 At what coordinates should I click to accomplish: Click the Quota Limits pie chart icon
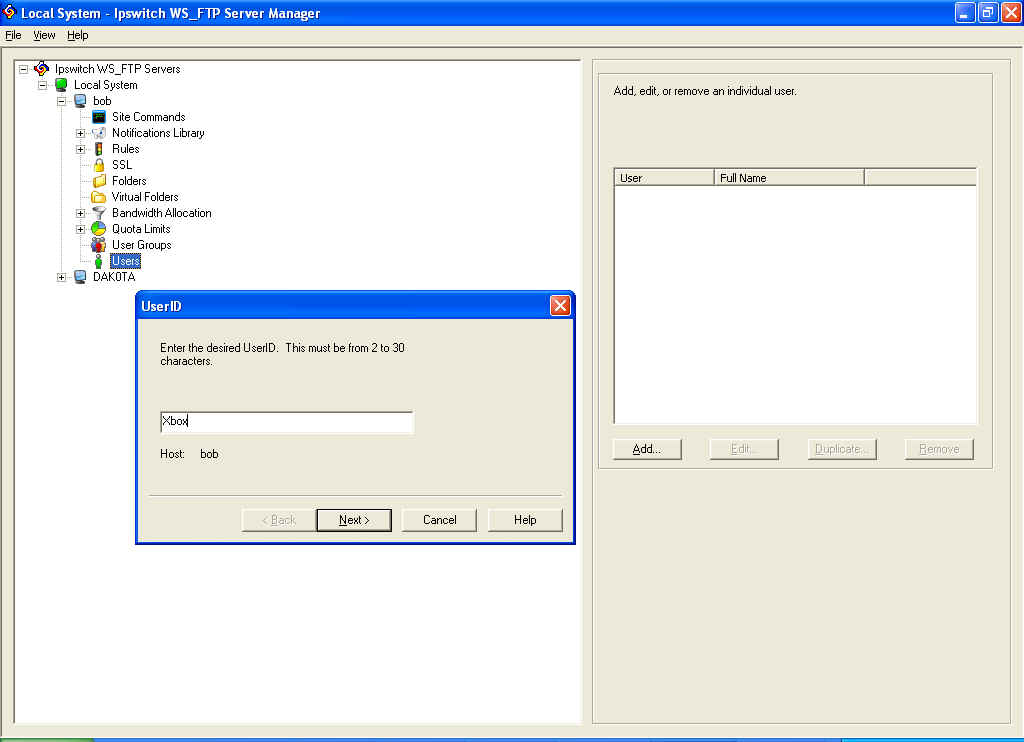point(99,229)
